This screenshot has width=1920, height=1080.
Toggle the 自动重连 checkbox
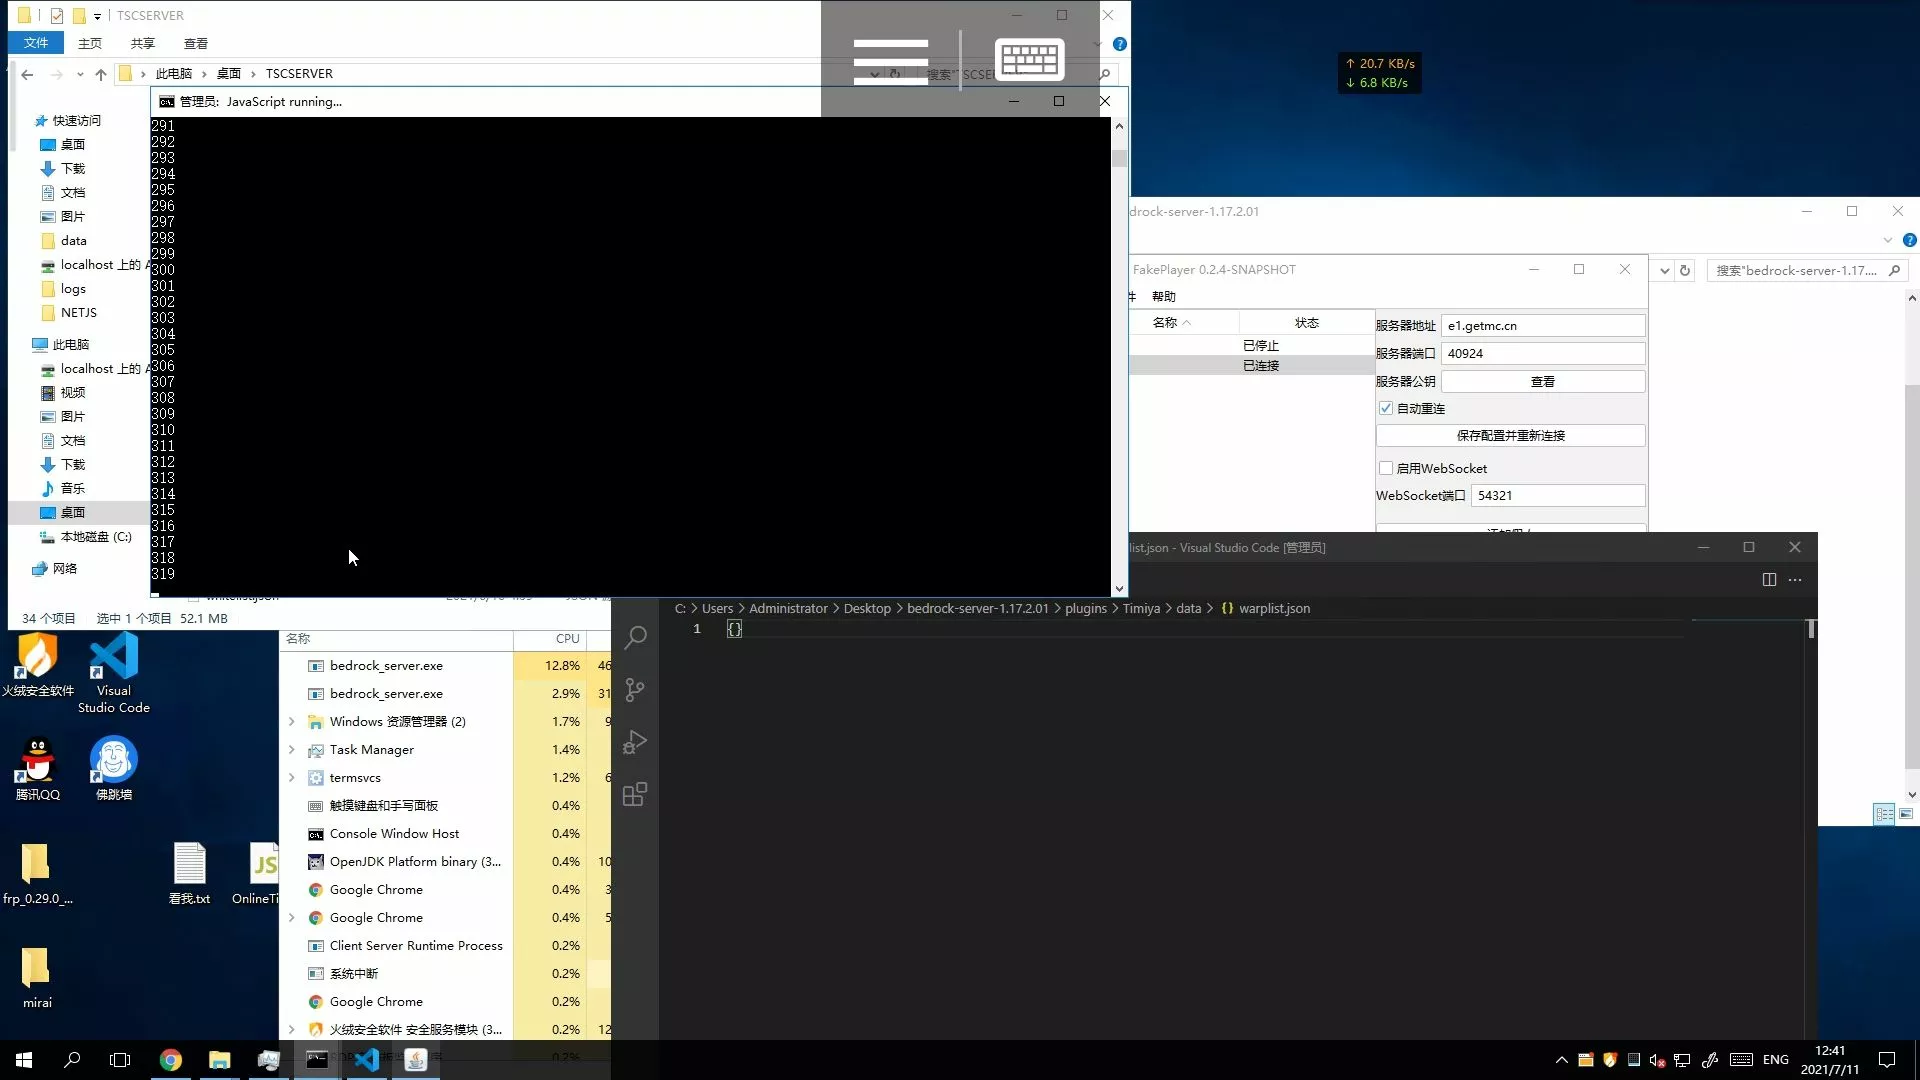pos(1386,408)
